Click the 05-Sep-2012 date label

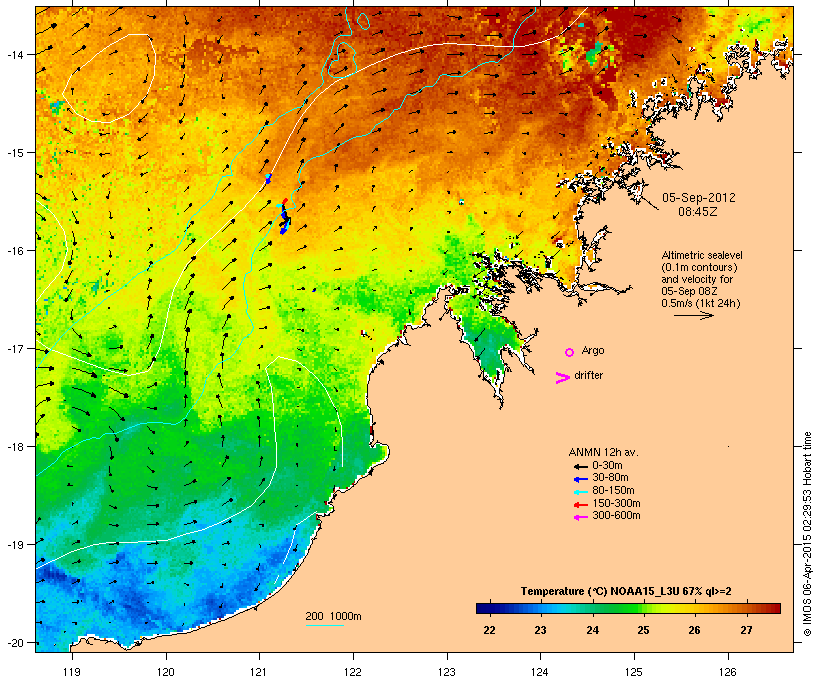pyautogui.click(x=699, y=198)
